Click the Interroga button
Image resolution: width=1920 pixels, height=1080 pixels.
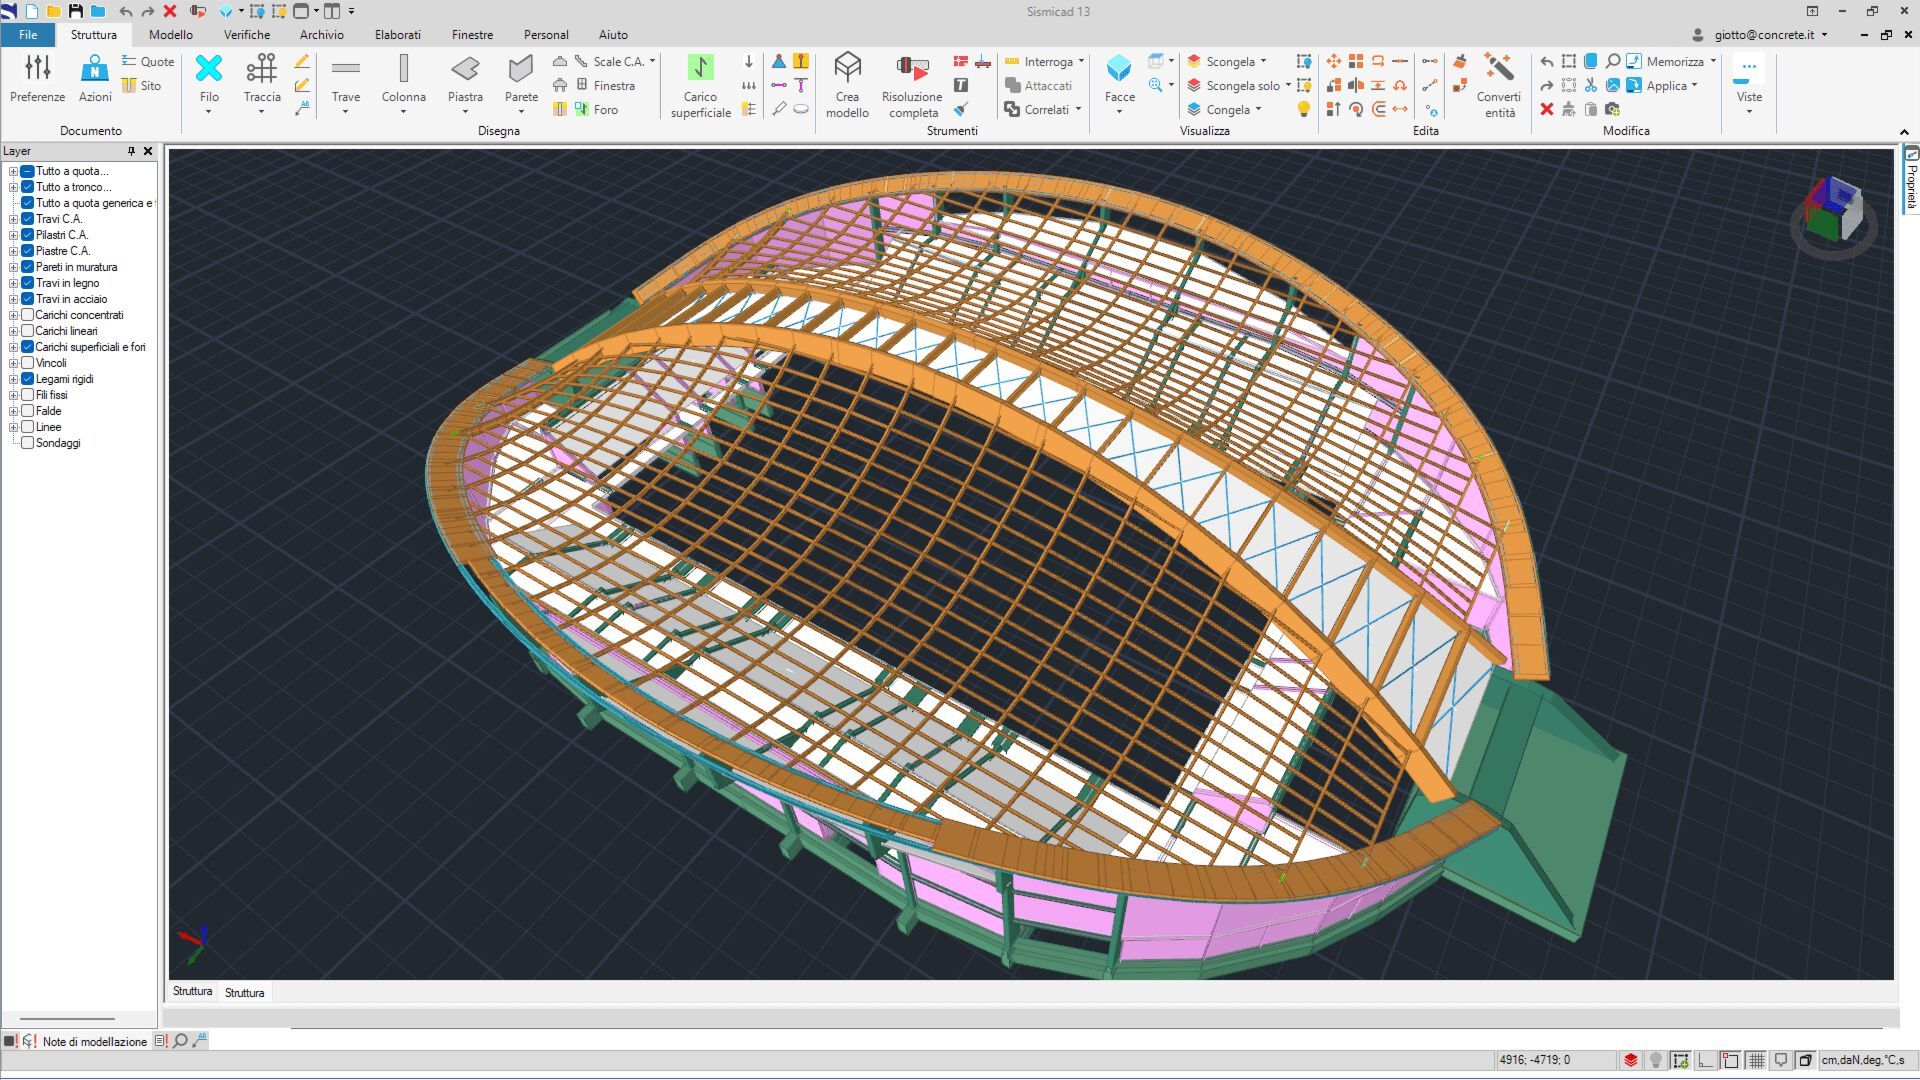[1047, 62]
